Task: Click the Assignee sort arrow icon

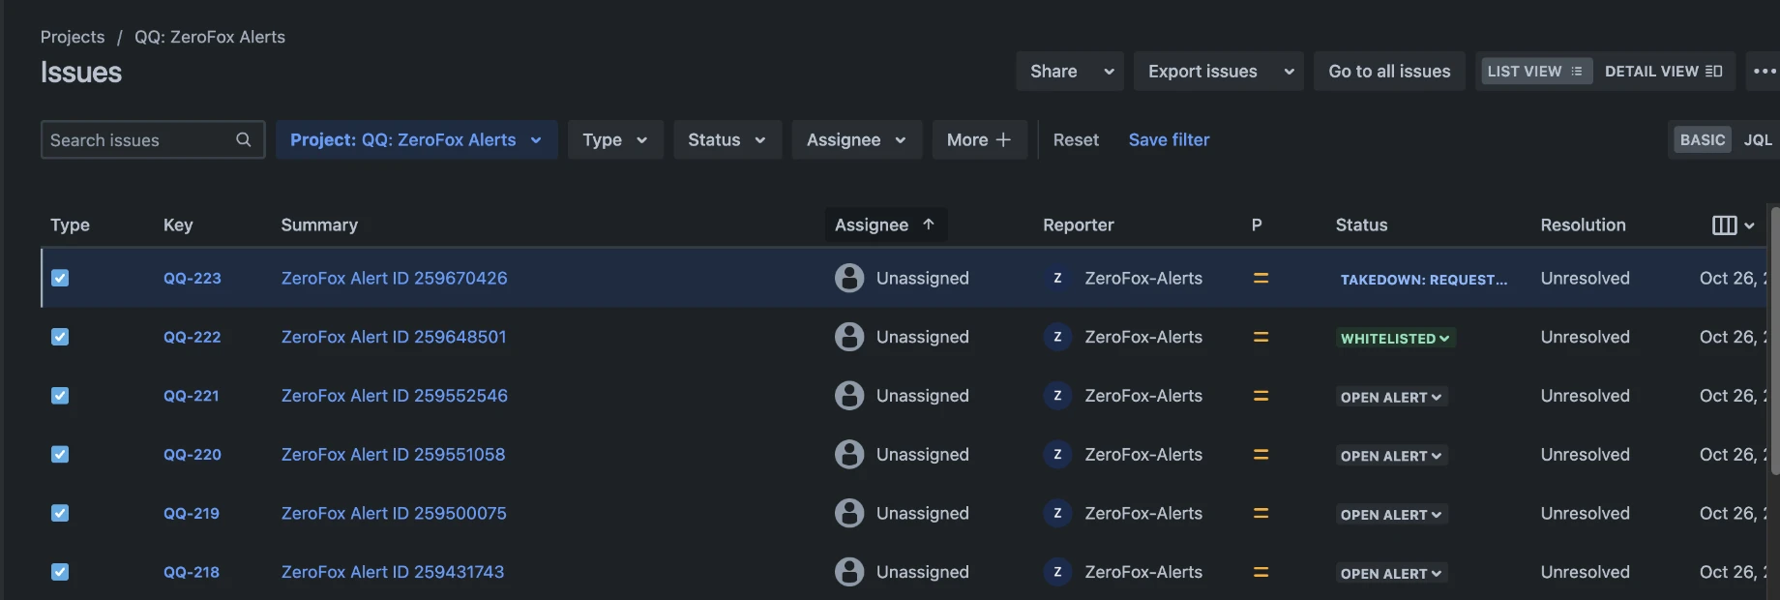Action: tap(928, 225)
